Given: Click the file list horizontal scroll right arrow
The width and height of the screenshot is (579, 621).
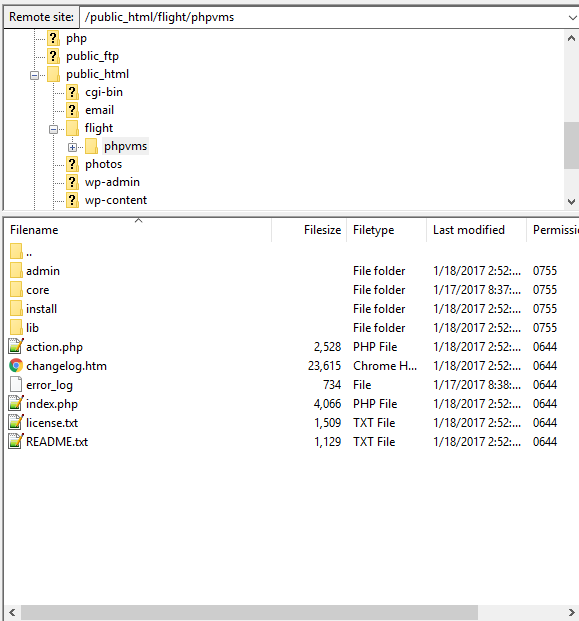Looking at the screenshot, I should (x=571, y=612).
